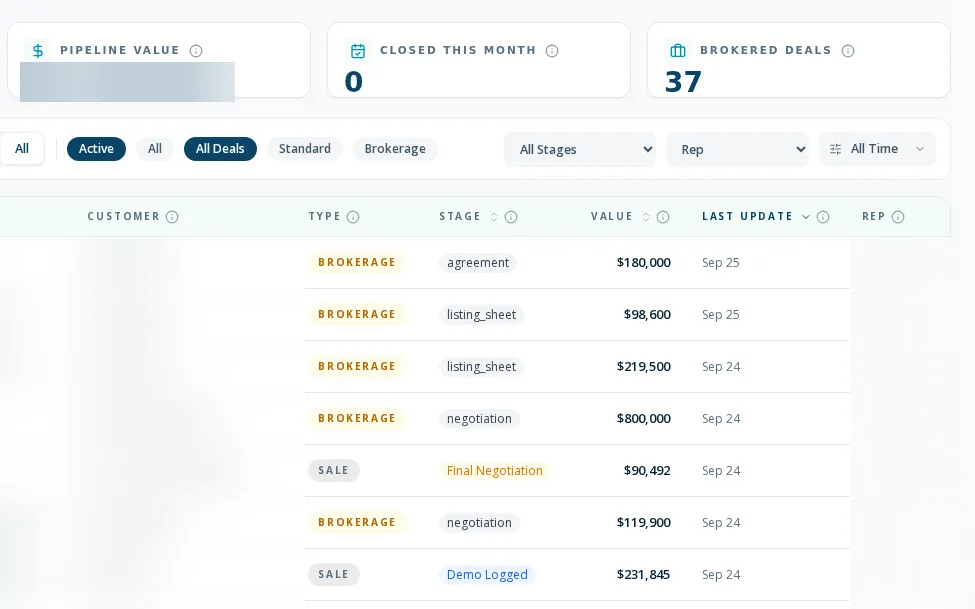Select the Active filter pill
975x609 pixels.
96,149
